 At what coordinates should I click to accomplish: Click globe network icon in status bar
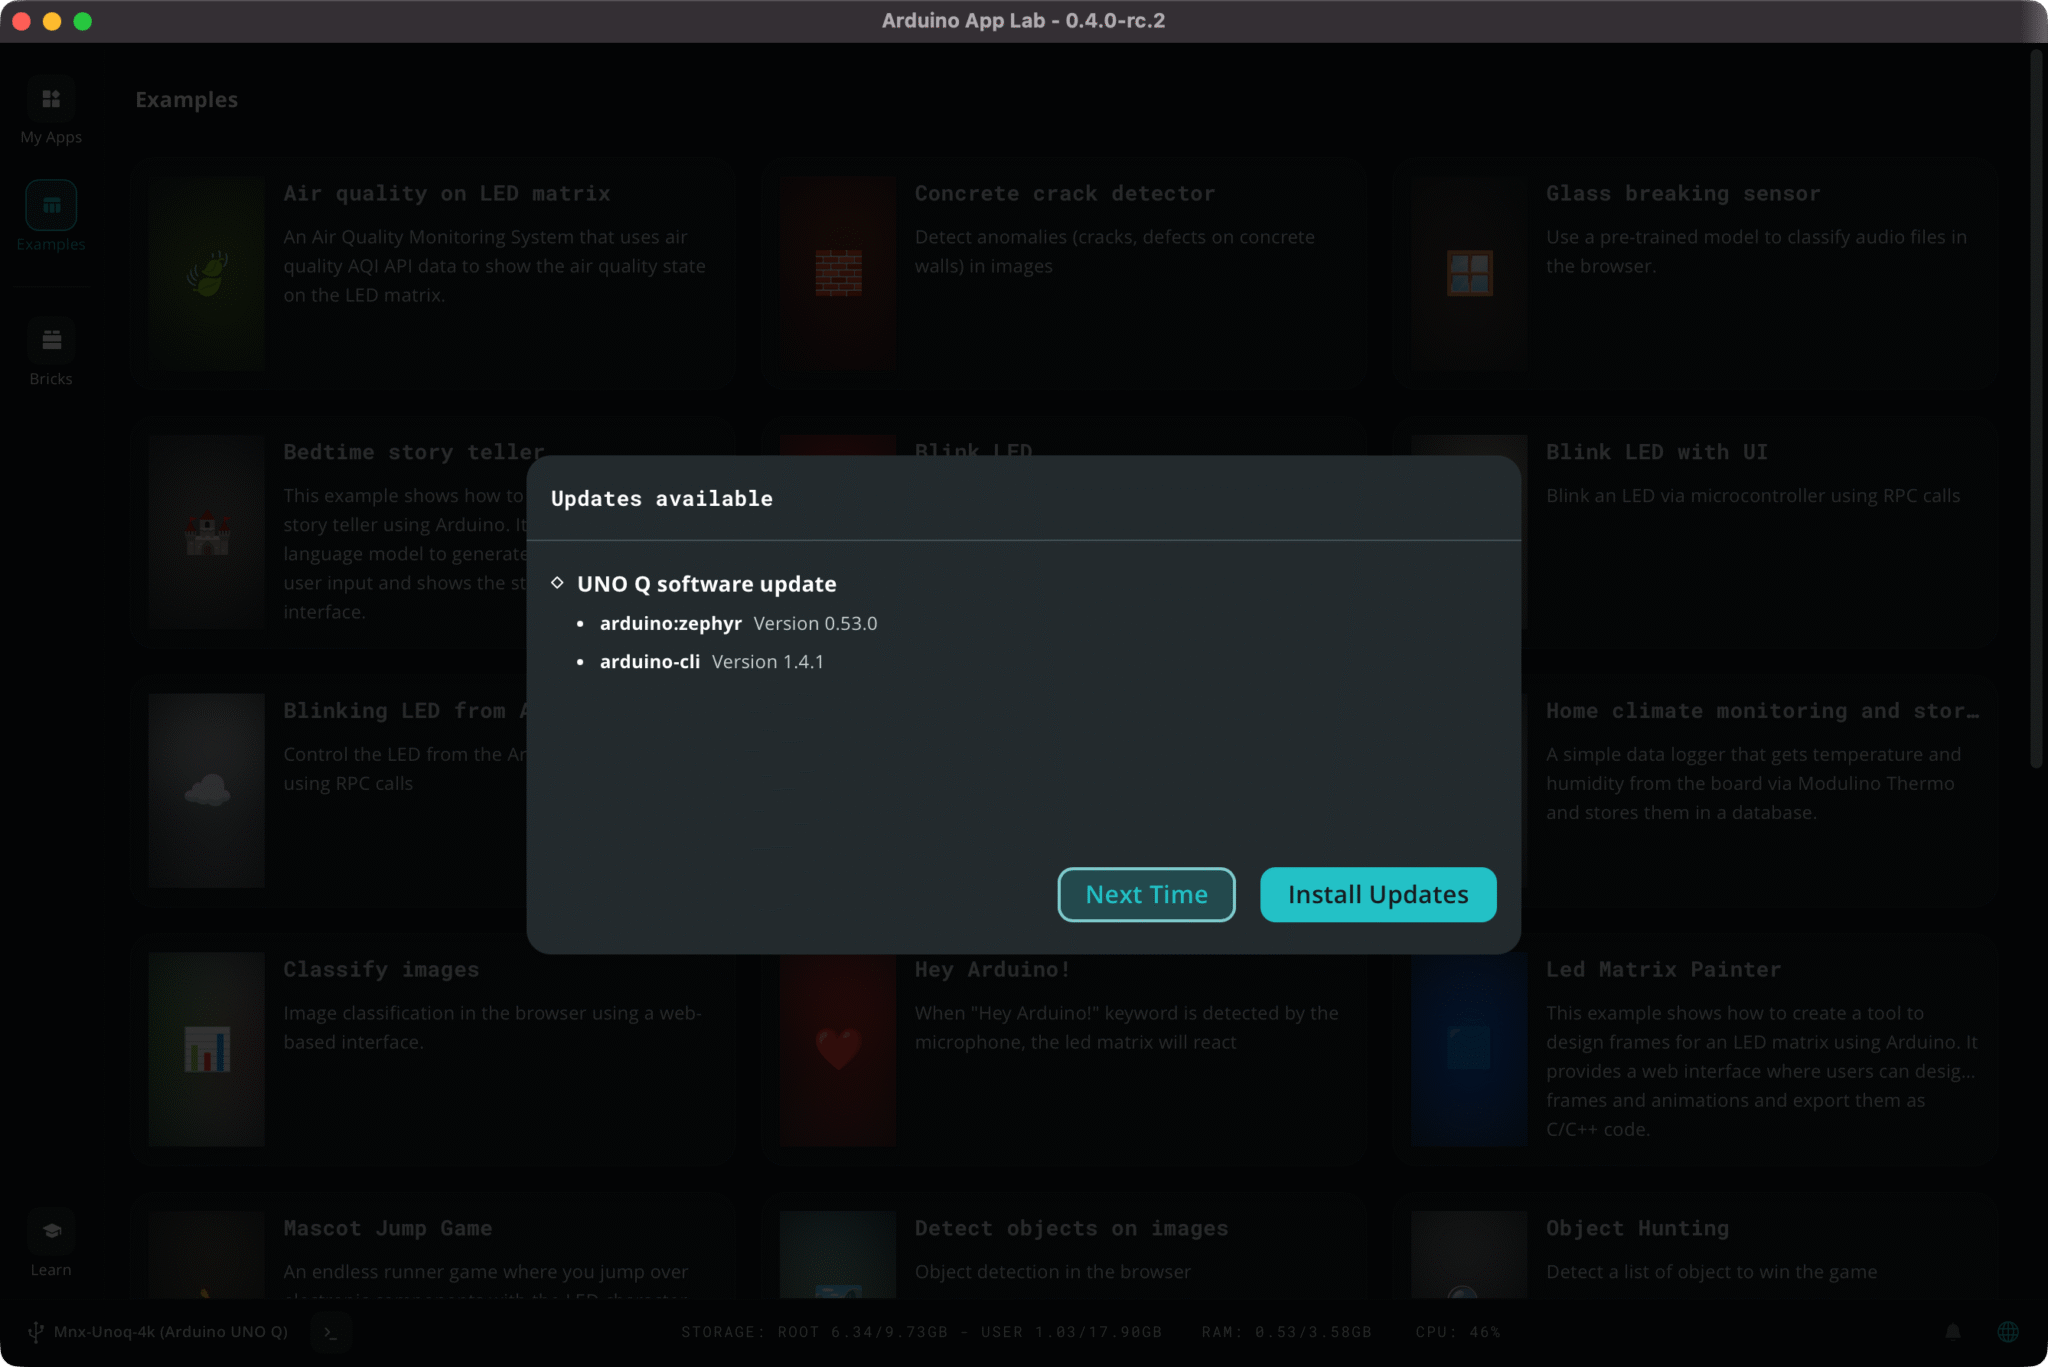(x=2007, y=1331)
